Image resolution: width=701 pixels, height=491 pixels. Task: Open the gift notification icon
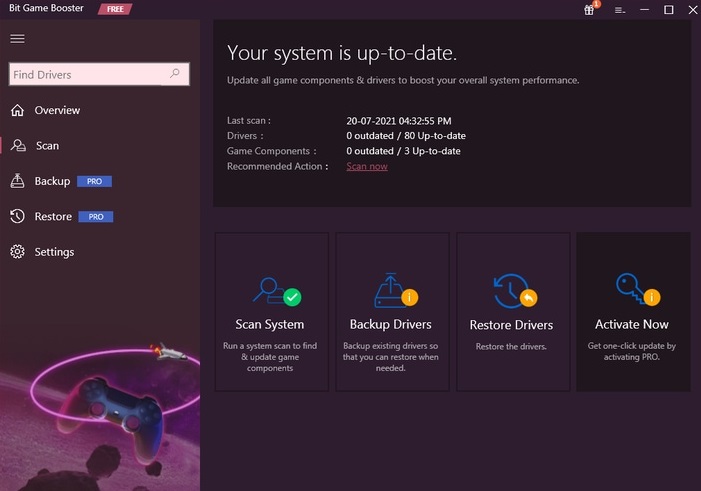[590, 10]
